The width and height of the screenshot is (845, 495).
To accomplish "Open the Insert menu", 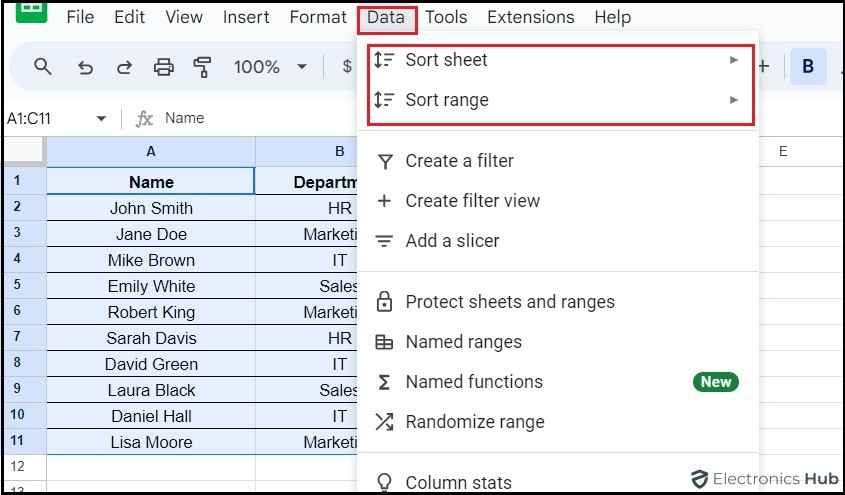I will click(x=246, y=17).
